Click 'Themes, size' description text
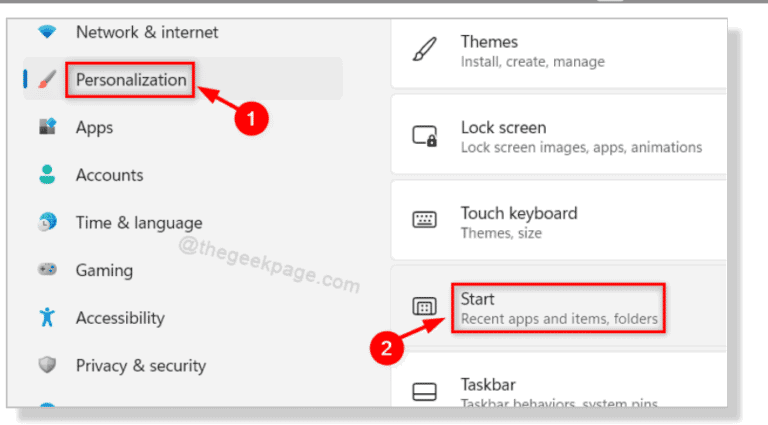The width and height of the screenshot is (768, 425). pos(501,233)
